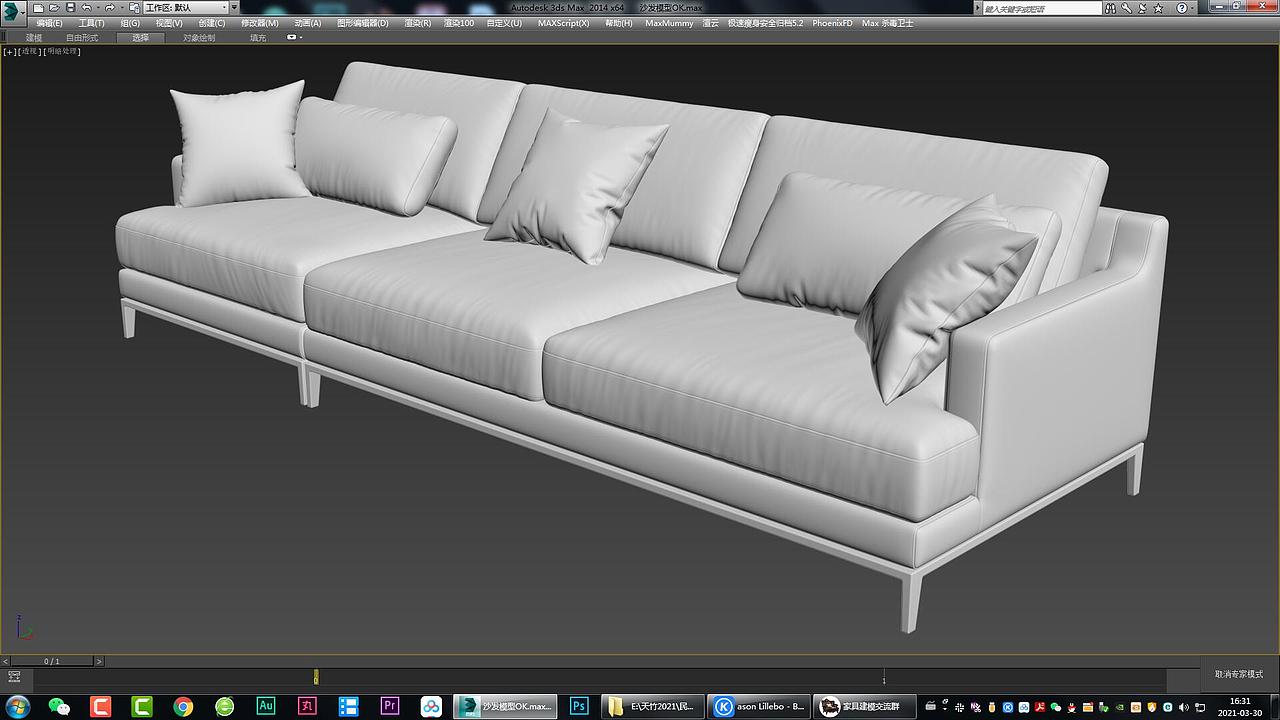Click the project folder icon in quick access
Screen dimensions: 1280x720
(x=135, y=8)
